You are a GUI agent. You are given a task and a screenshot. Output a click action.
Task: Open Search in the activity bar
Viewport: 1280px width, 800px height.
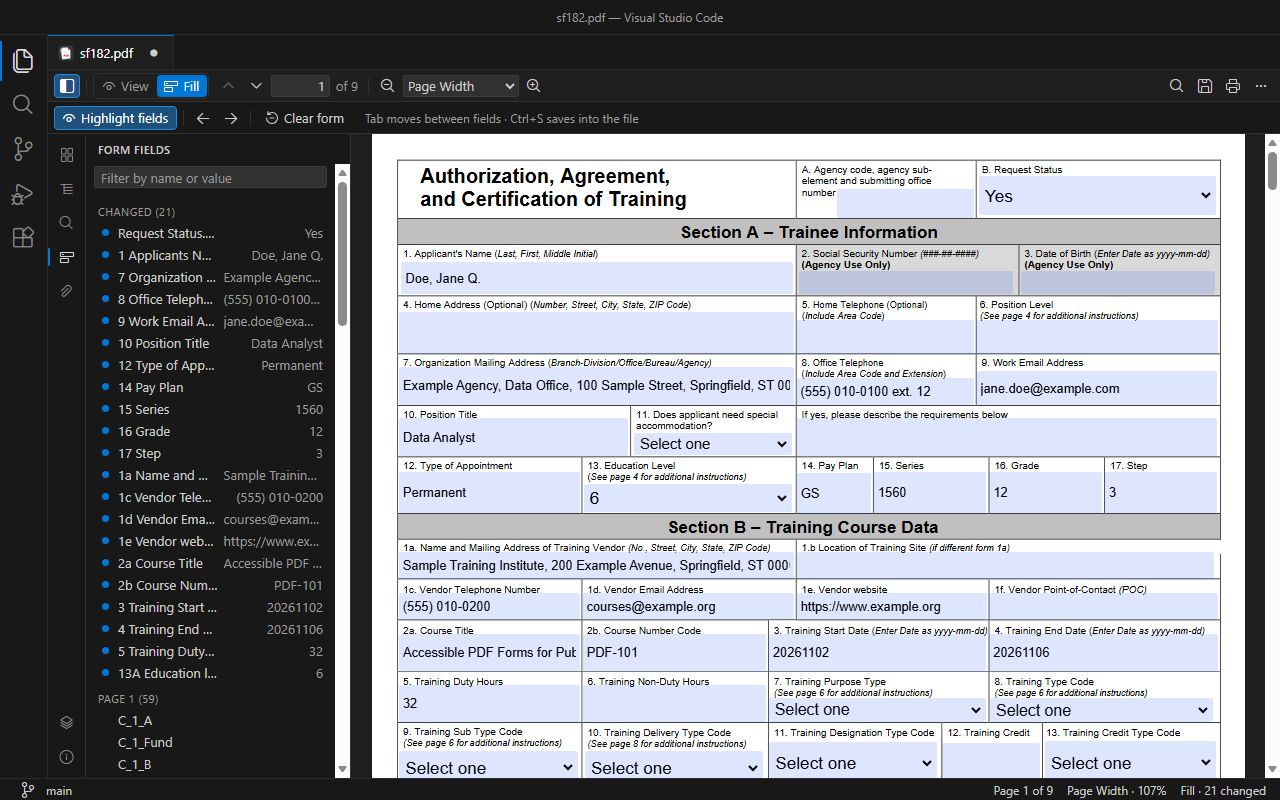tap(23, 105)
